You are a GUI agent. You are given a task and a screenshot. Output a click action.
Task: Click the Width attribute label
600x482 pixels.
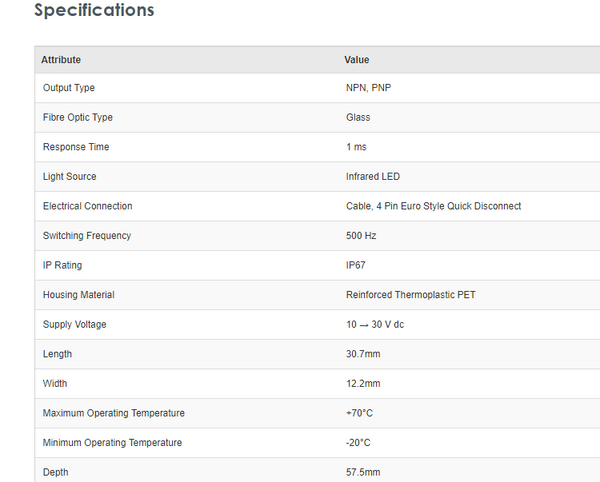[56, 383]
